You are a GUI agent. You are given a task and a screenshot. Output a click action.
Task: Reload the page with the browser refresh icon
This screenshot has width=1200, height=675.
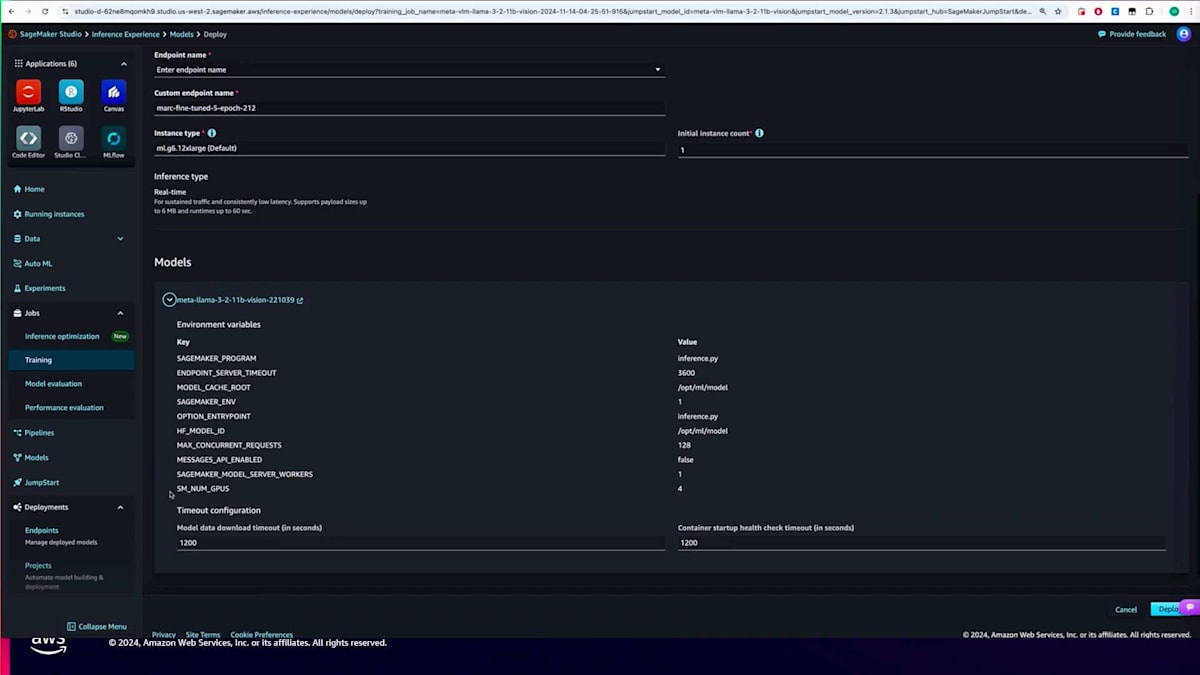[46, 11]
